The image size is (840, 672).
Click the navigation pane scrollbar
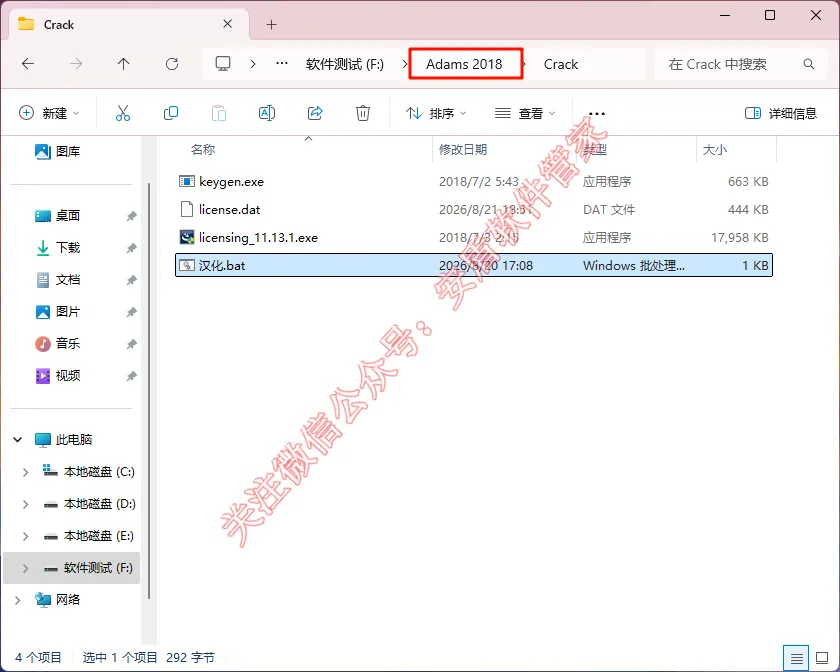pos(149,391)
